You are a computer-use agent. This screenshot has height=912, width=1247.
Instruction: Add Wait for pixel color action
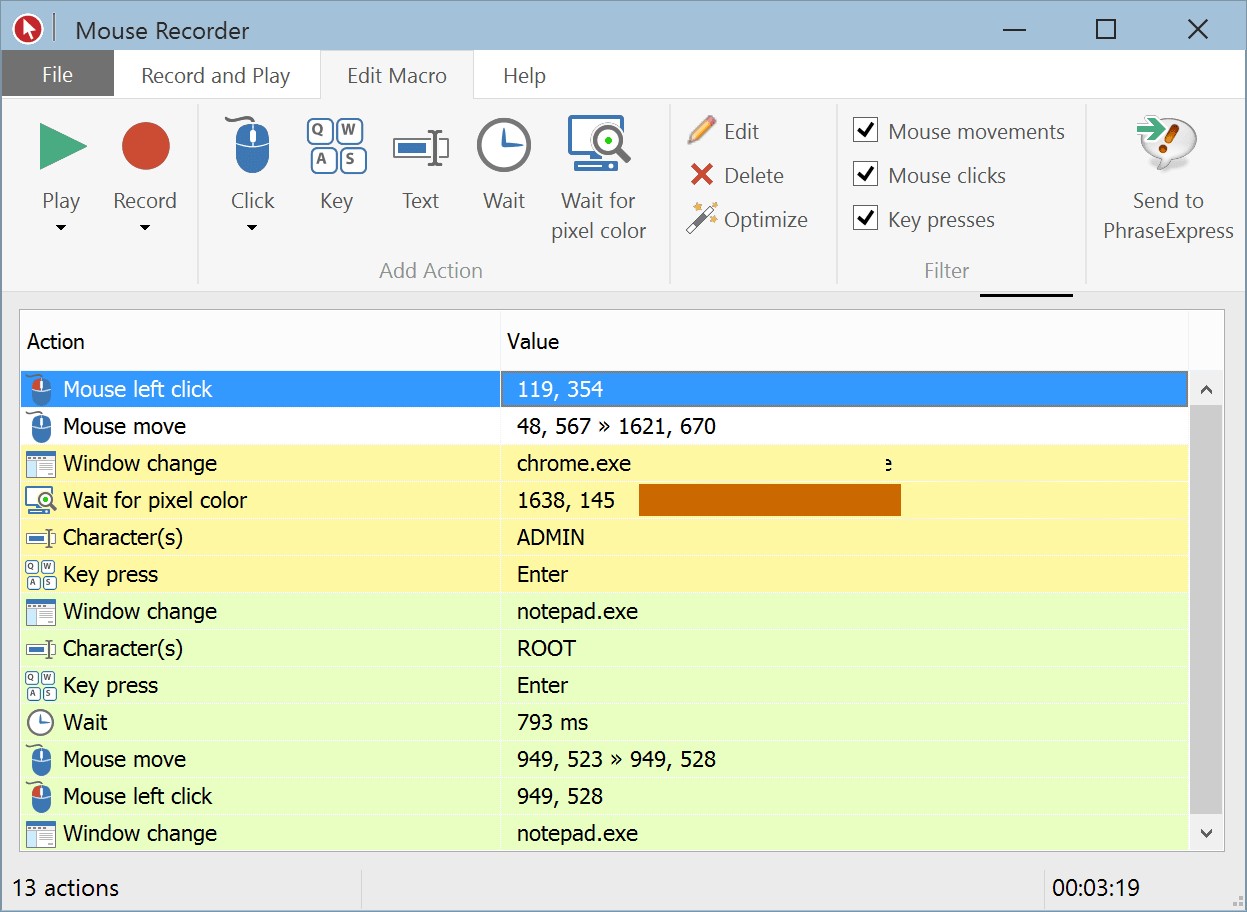pyautogui.click(x=598, y=147)
